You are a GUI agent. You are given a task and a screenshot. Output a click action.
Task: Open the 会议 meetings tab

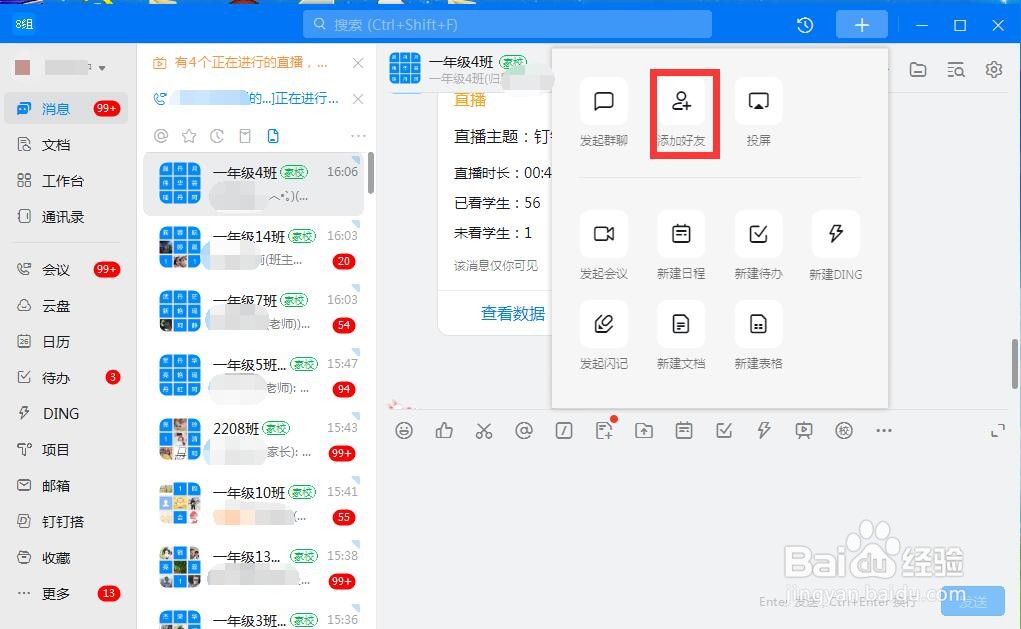coord(66,269)
